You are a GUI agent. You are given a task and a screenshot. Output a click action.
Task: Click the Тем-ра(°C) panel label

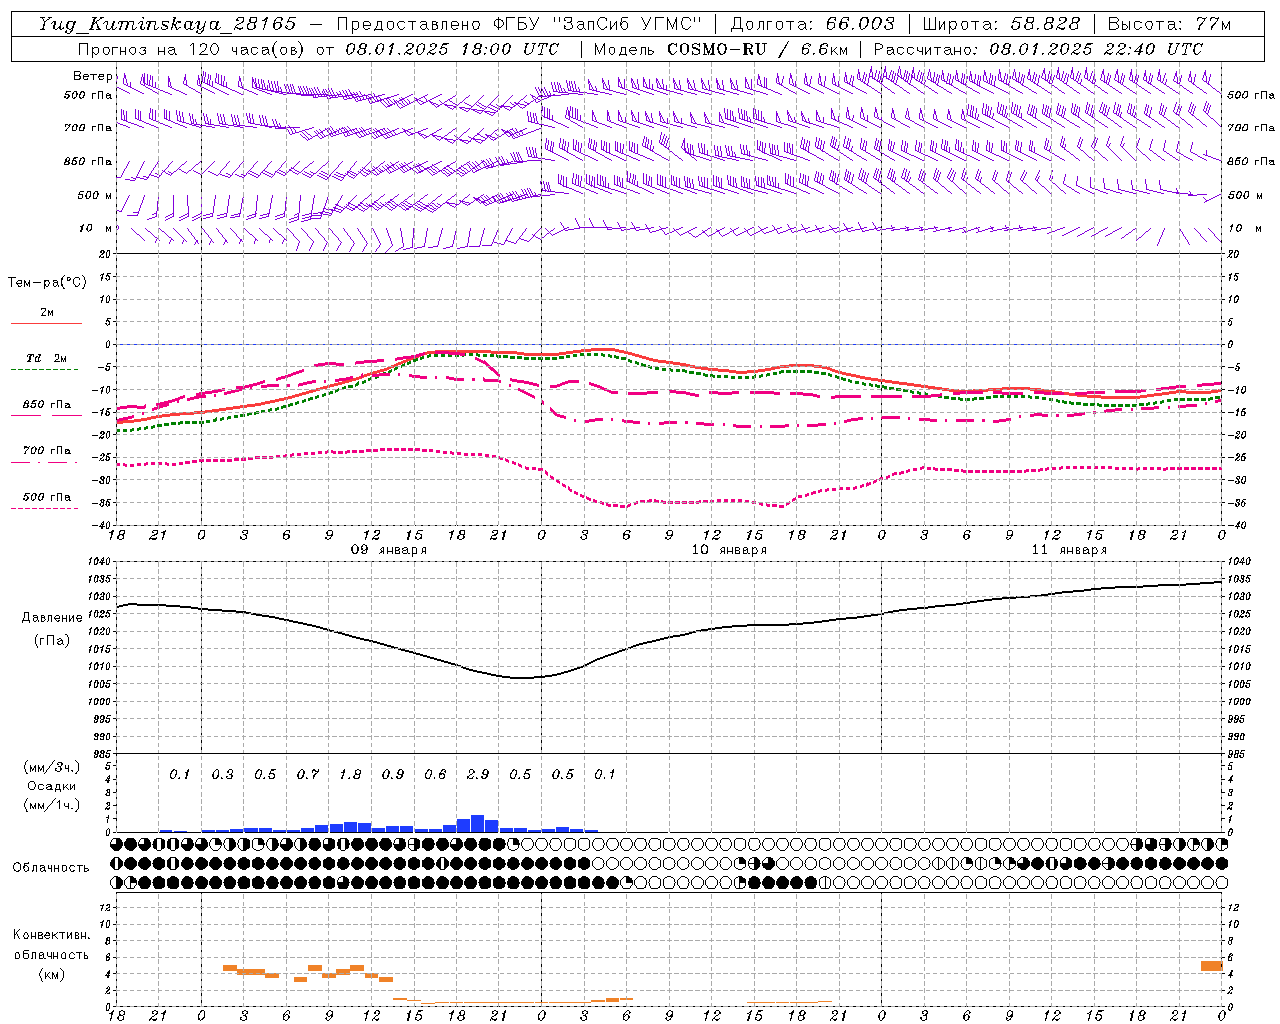pyautogui.click(x=47, y=283)
